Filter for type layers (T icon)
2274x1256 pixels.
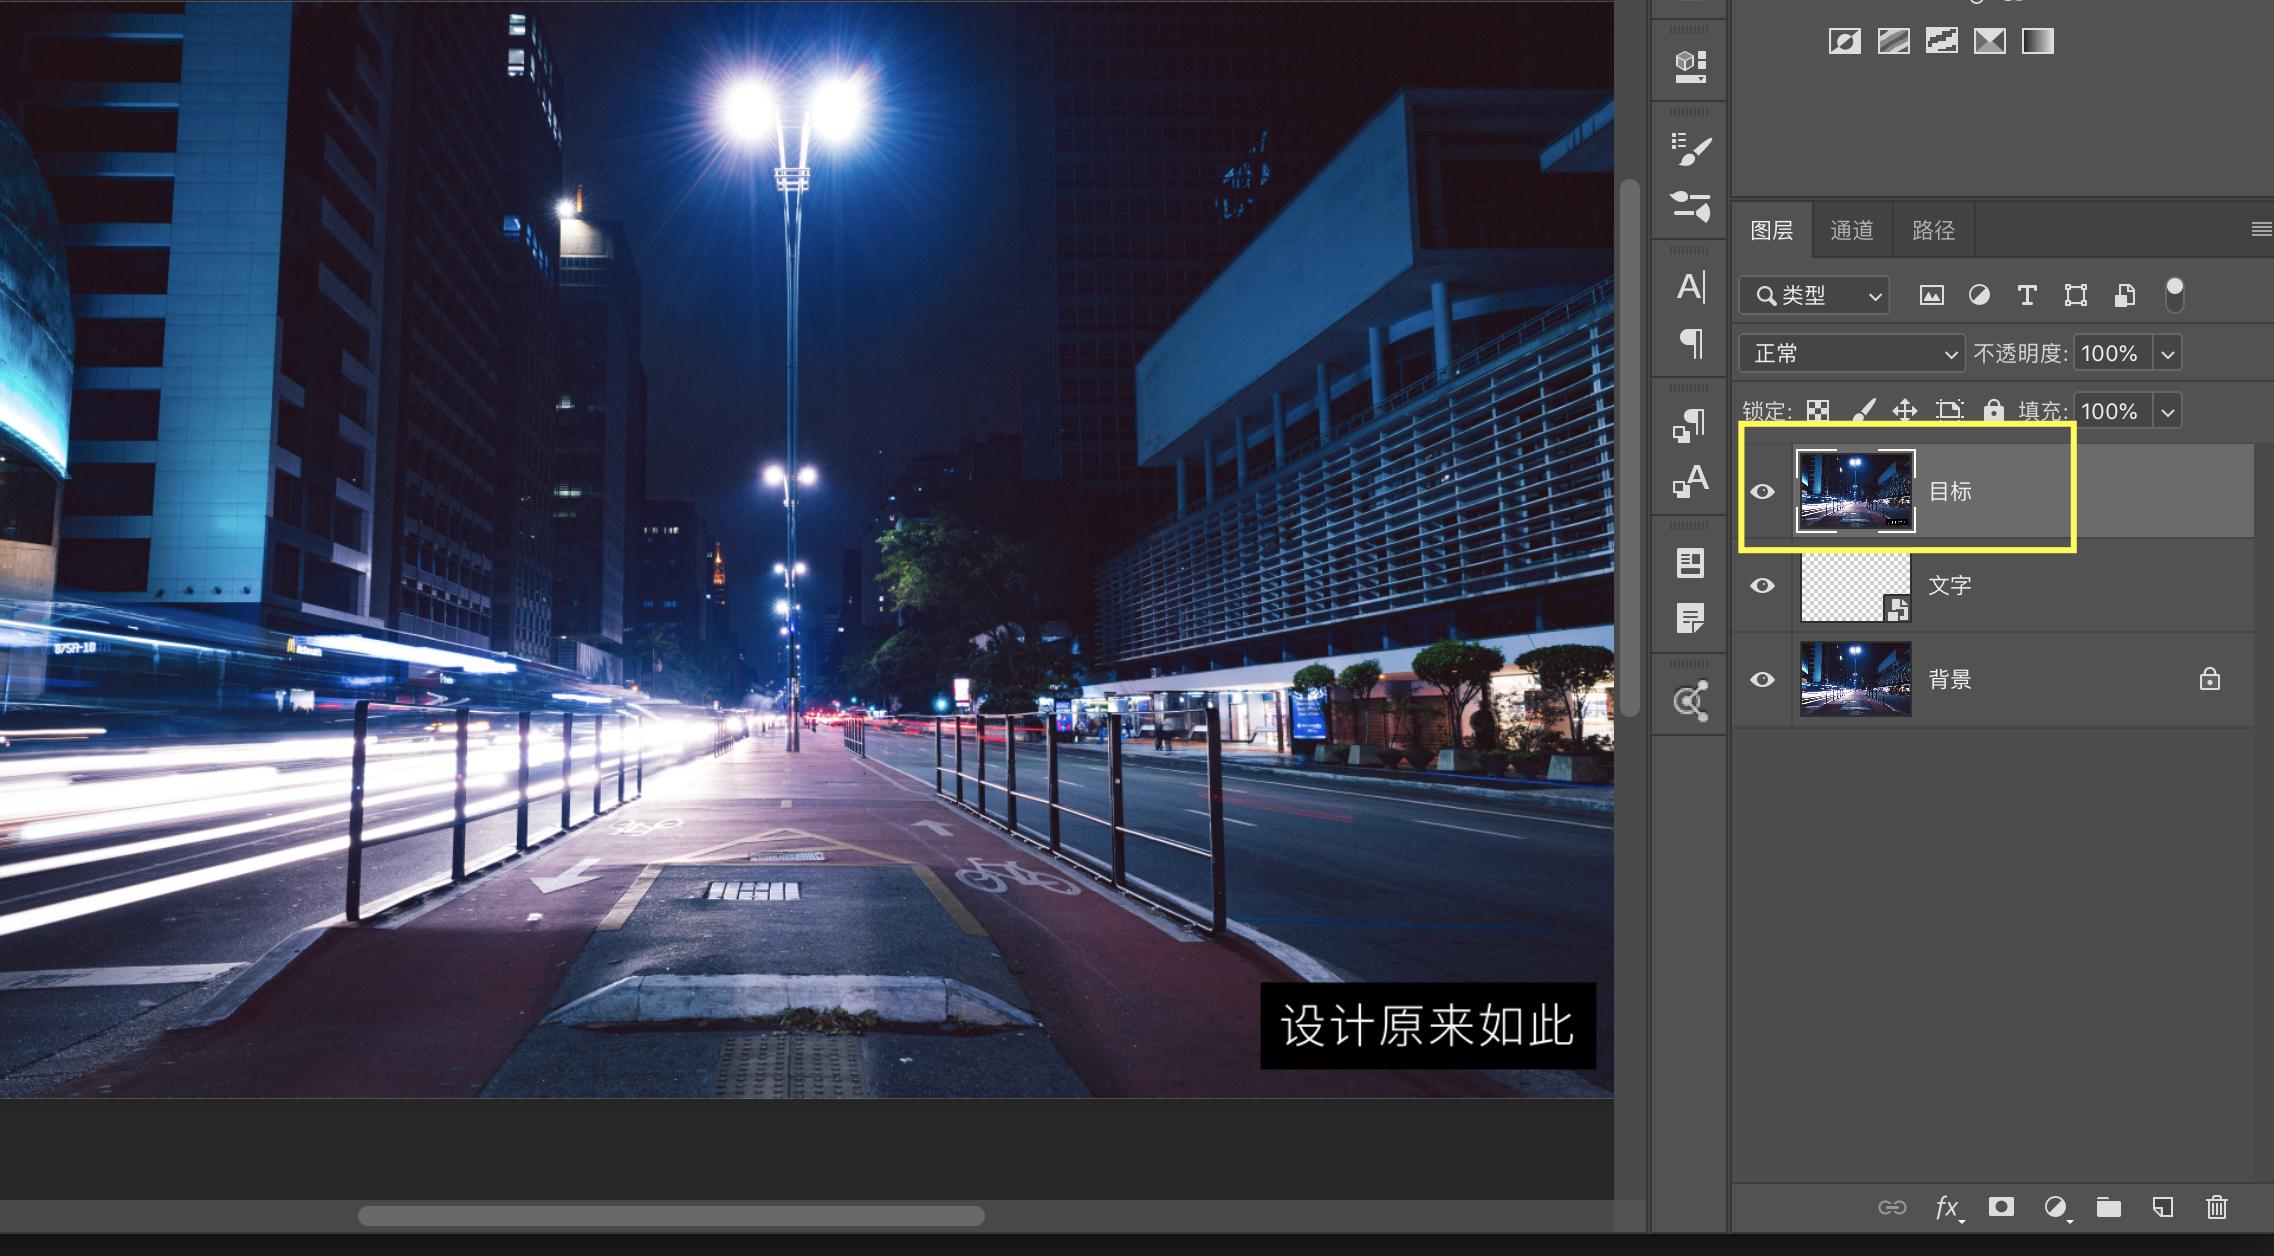click(2027, 295)
